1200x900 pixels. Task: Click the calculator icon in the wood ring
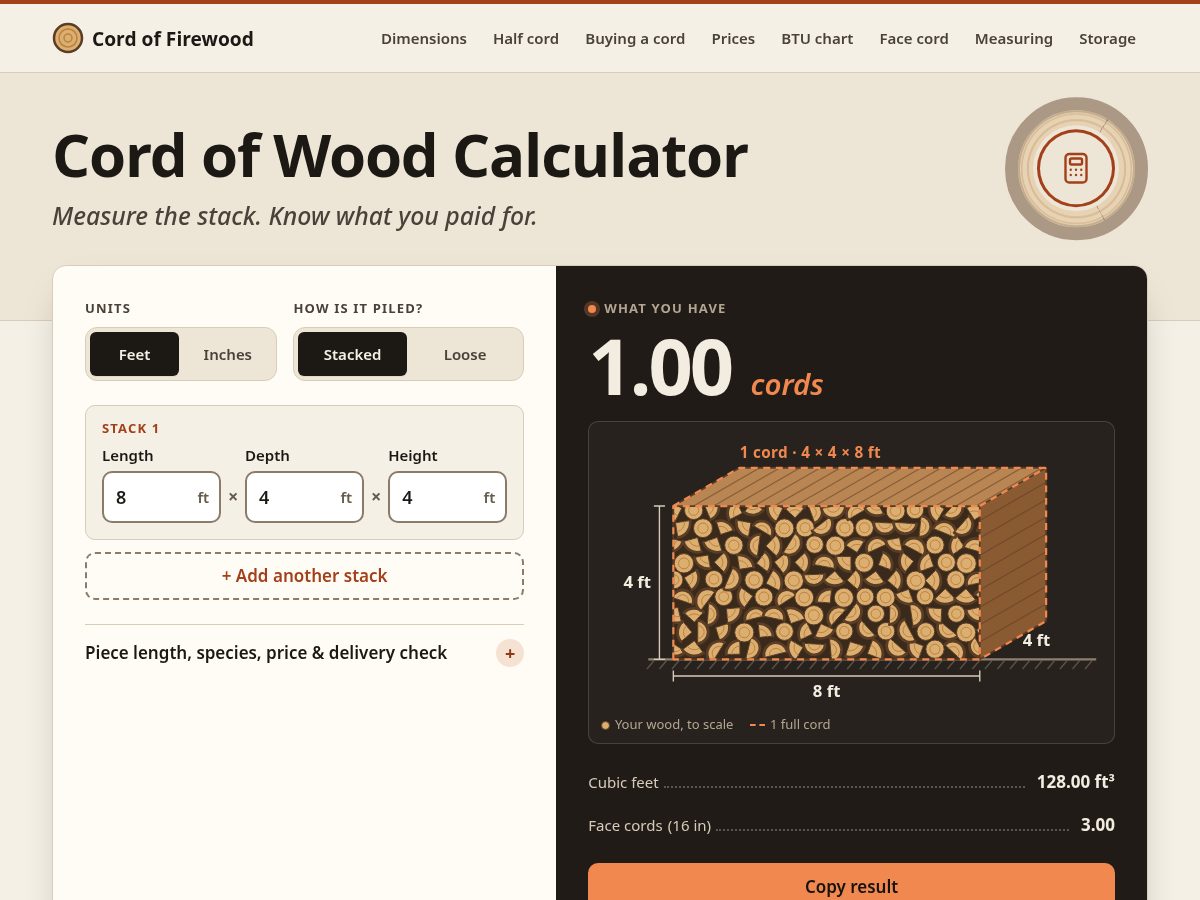coord(1076,168)
